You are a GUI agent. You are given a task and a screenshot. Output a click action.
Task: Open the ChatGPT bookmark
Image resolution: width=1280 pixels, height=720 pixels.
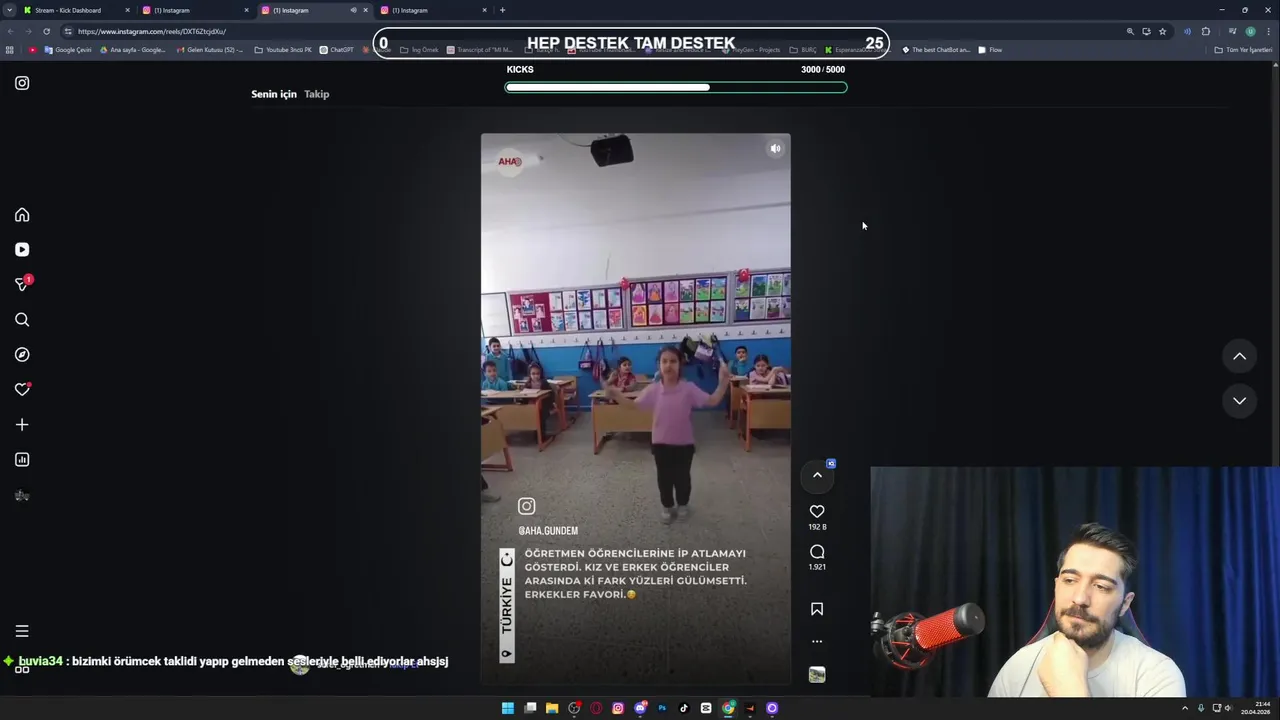point(337,50)
